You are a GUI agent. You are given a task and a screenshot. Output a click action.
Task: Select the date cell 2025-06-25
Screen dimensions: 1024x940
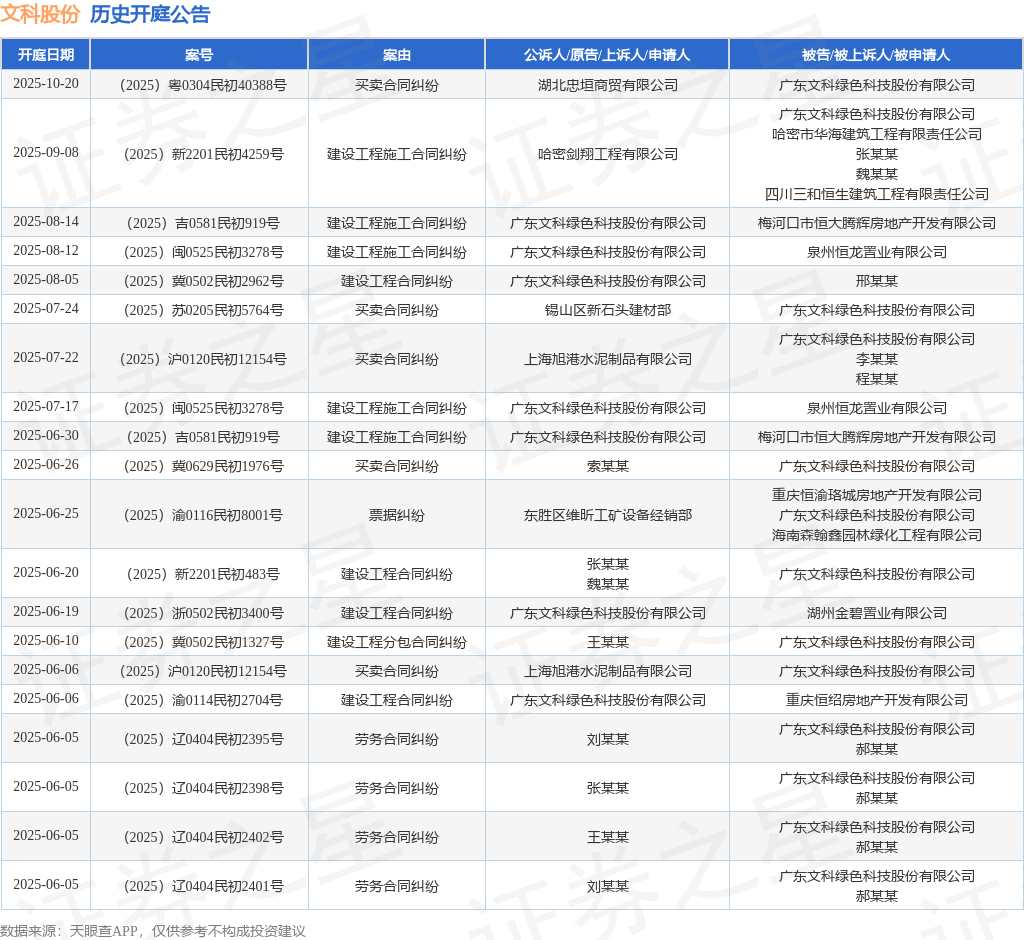46,513
